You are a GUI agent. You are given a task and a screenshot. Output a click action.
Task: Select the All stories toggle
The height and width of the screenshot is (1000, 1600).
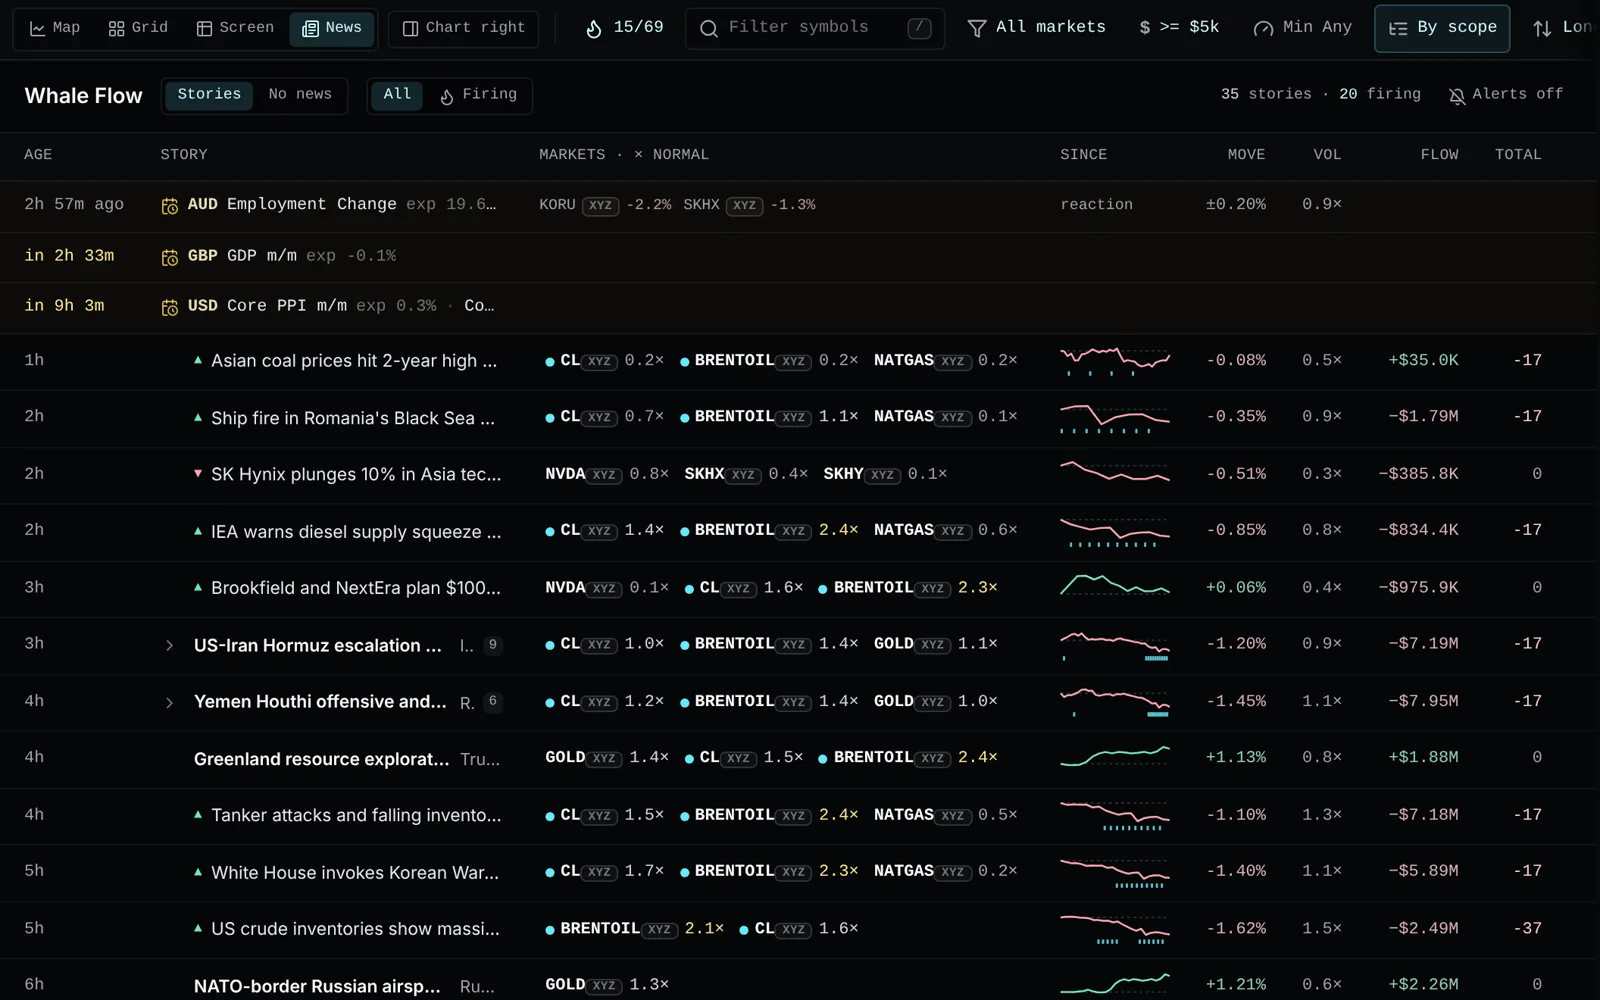pyautogui.click(x=397, y=95)
